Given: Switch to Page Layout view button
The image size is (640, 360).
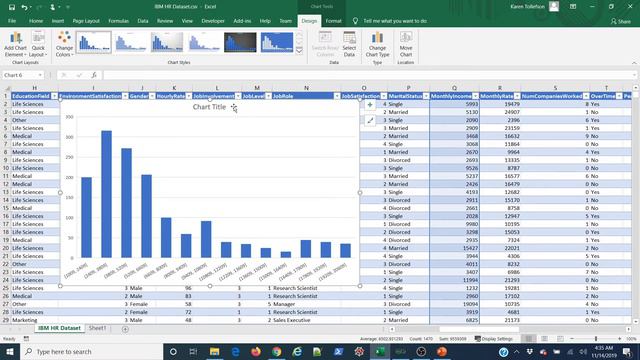Looking at the screenshot, I should [544, 339].
